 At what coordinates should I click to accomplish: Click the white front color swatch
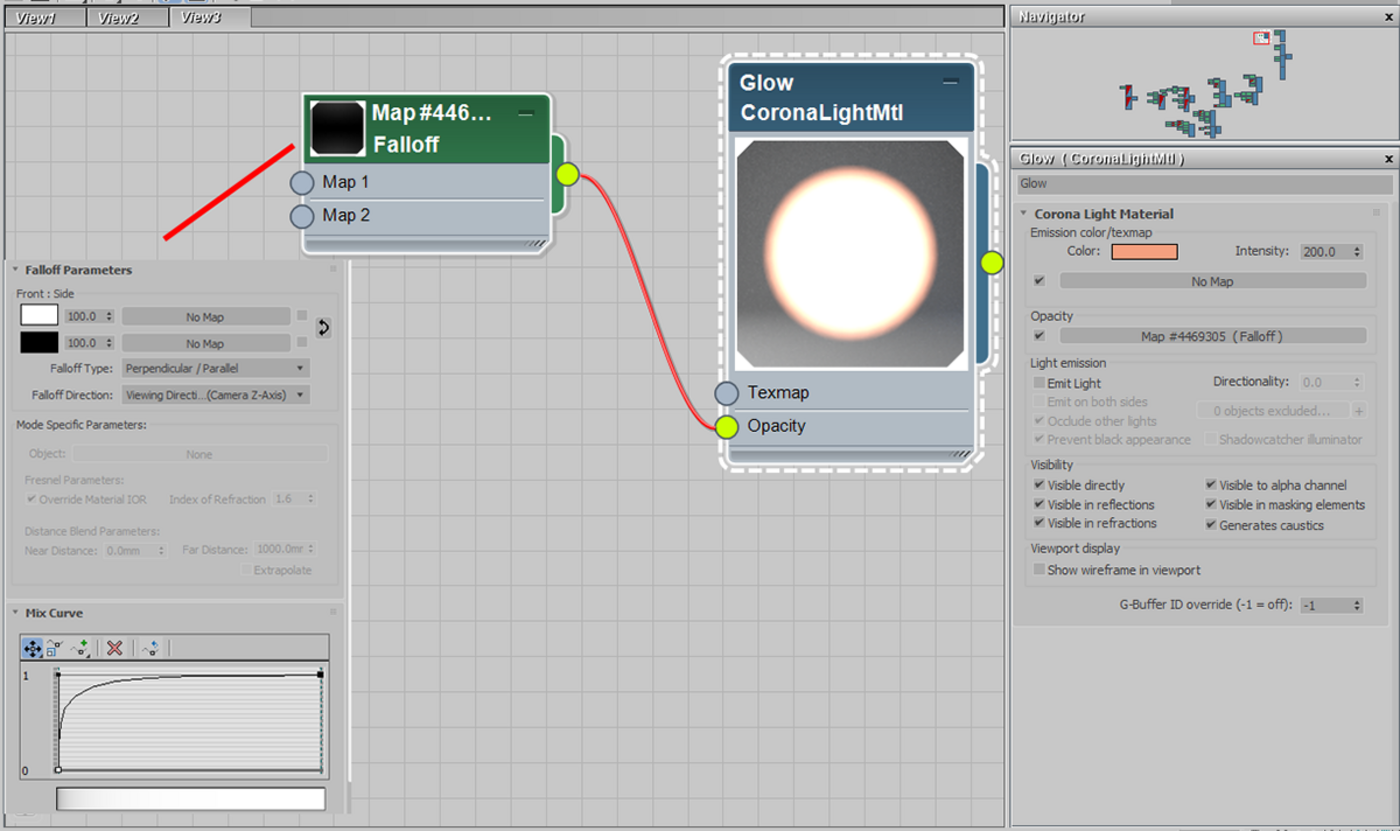(x=40, y=316)
